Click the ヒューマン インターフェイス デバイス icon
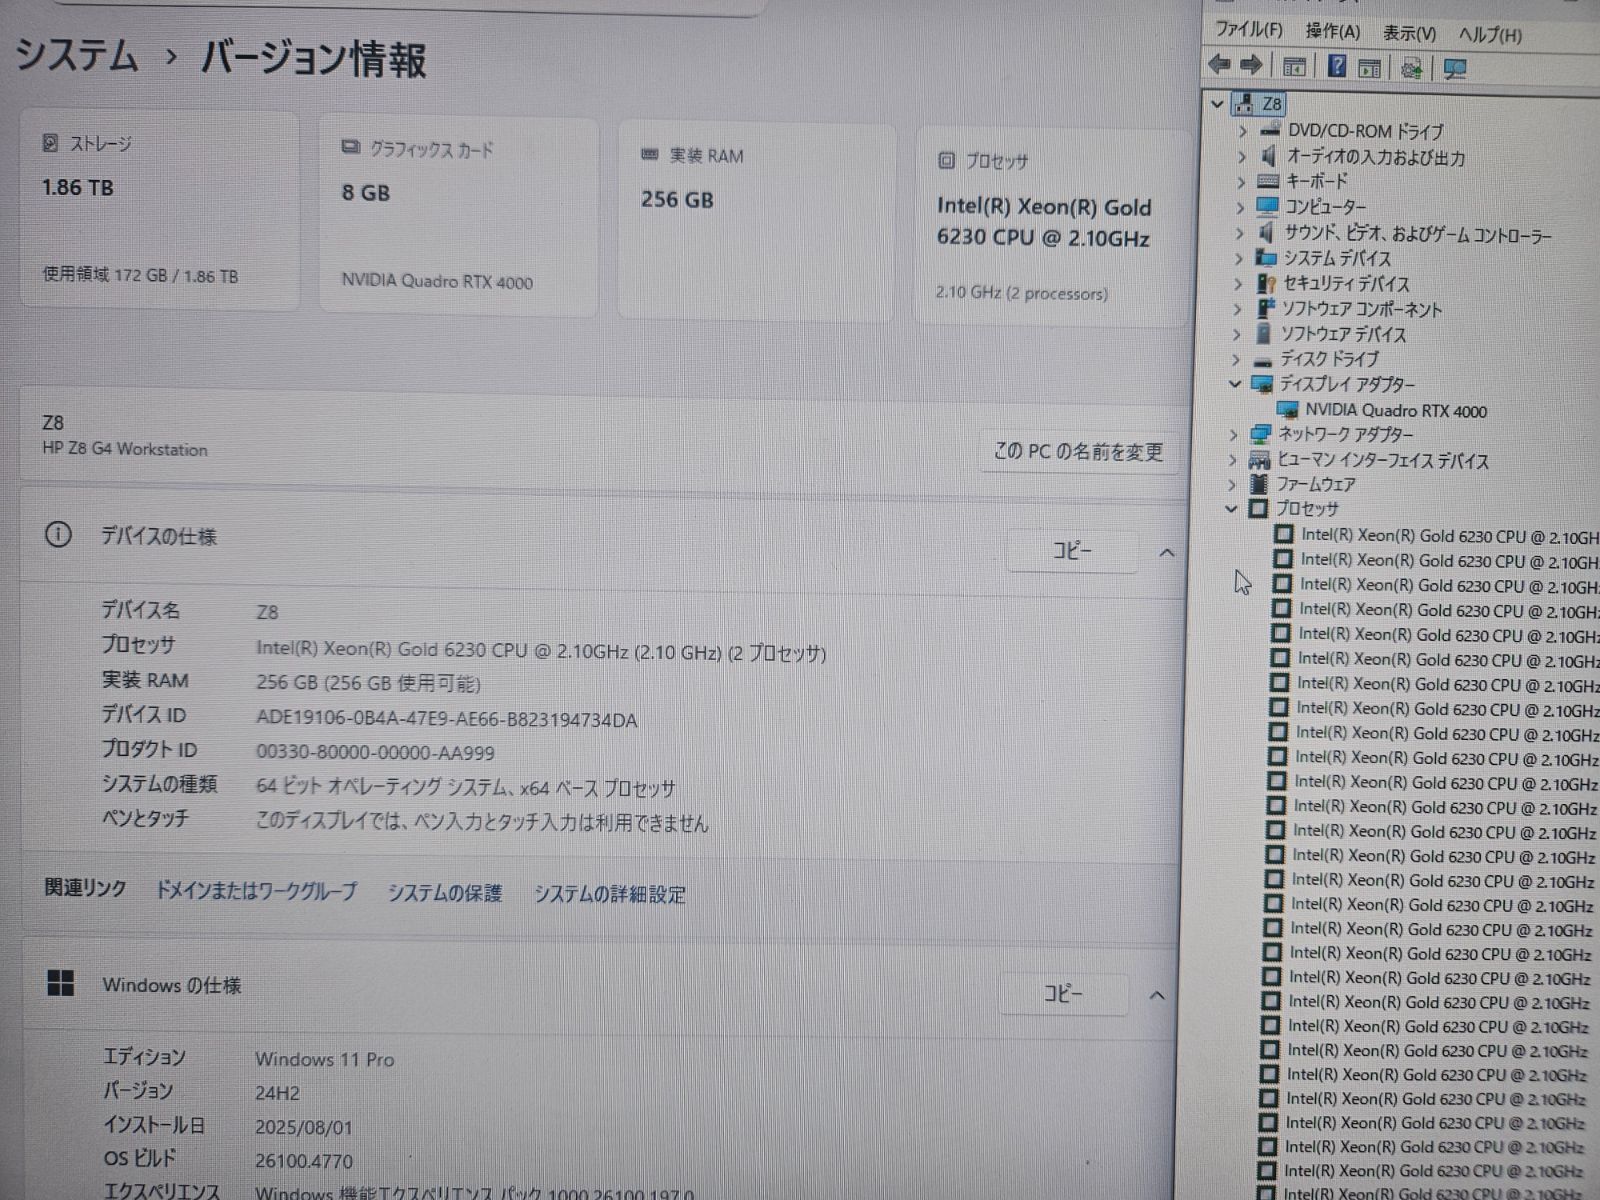 (x=1259, y=460)
